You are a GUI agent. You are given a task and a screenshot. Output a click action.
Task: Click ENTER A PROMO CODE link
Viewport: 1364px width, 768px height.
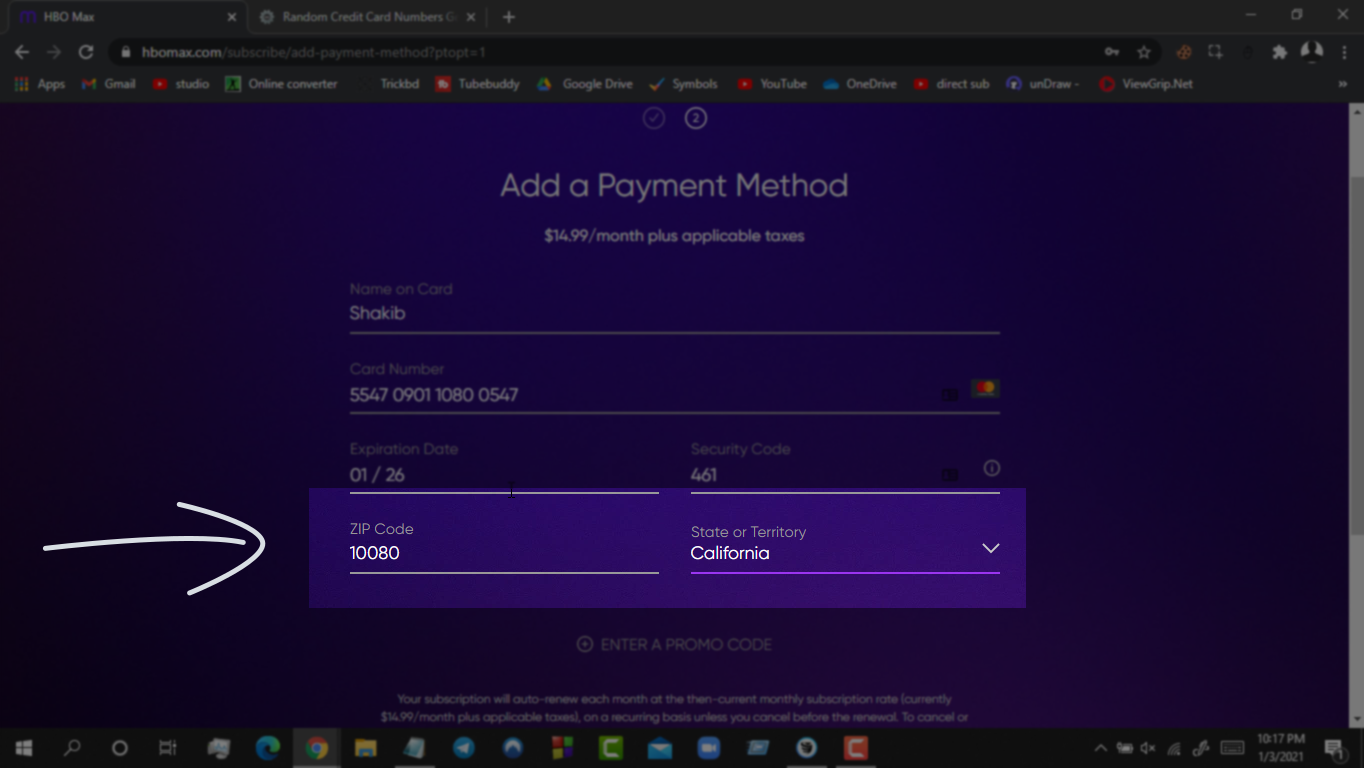click(686, 645)
